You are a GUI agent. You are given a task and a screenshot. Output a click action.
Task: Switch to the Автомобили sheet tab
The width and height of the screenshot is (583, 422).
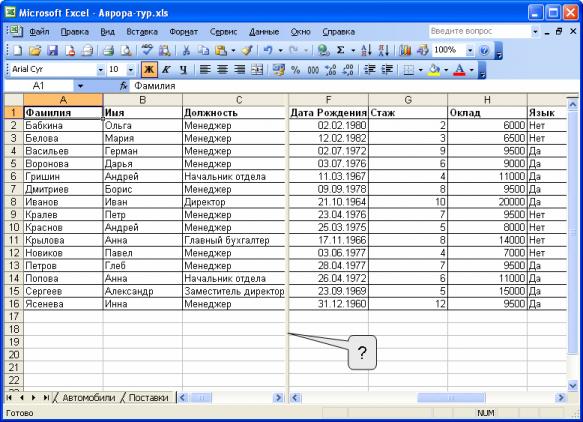click(x=88, y=397)
